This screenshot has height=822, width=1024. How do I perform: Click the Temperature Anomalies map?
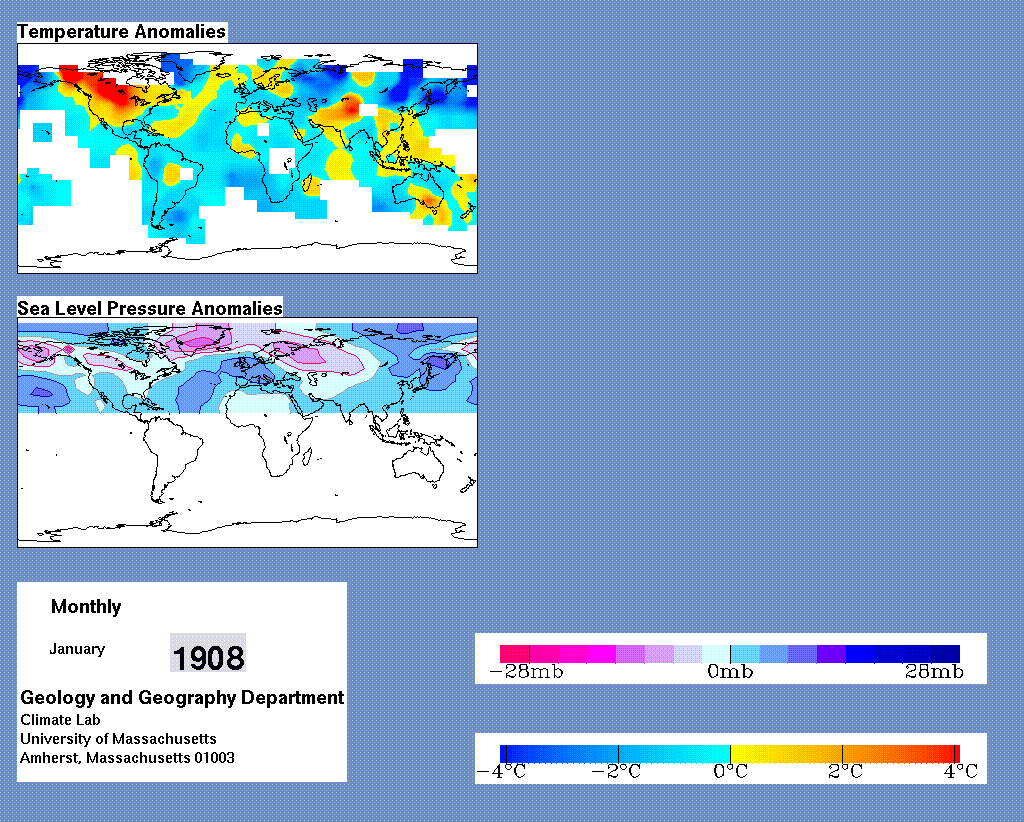coord(247,158)
